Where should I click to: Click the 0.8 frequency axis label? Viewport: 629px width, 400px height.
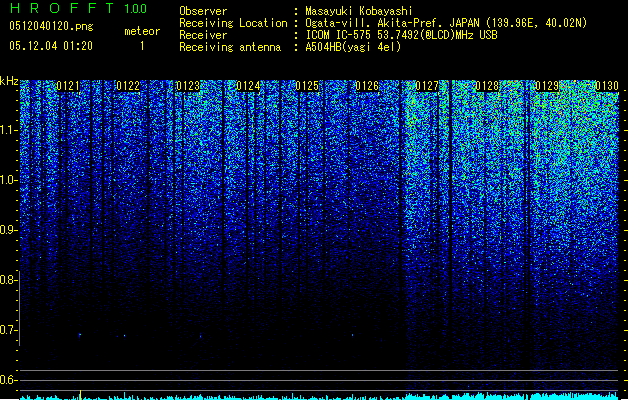(9, 280)
